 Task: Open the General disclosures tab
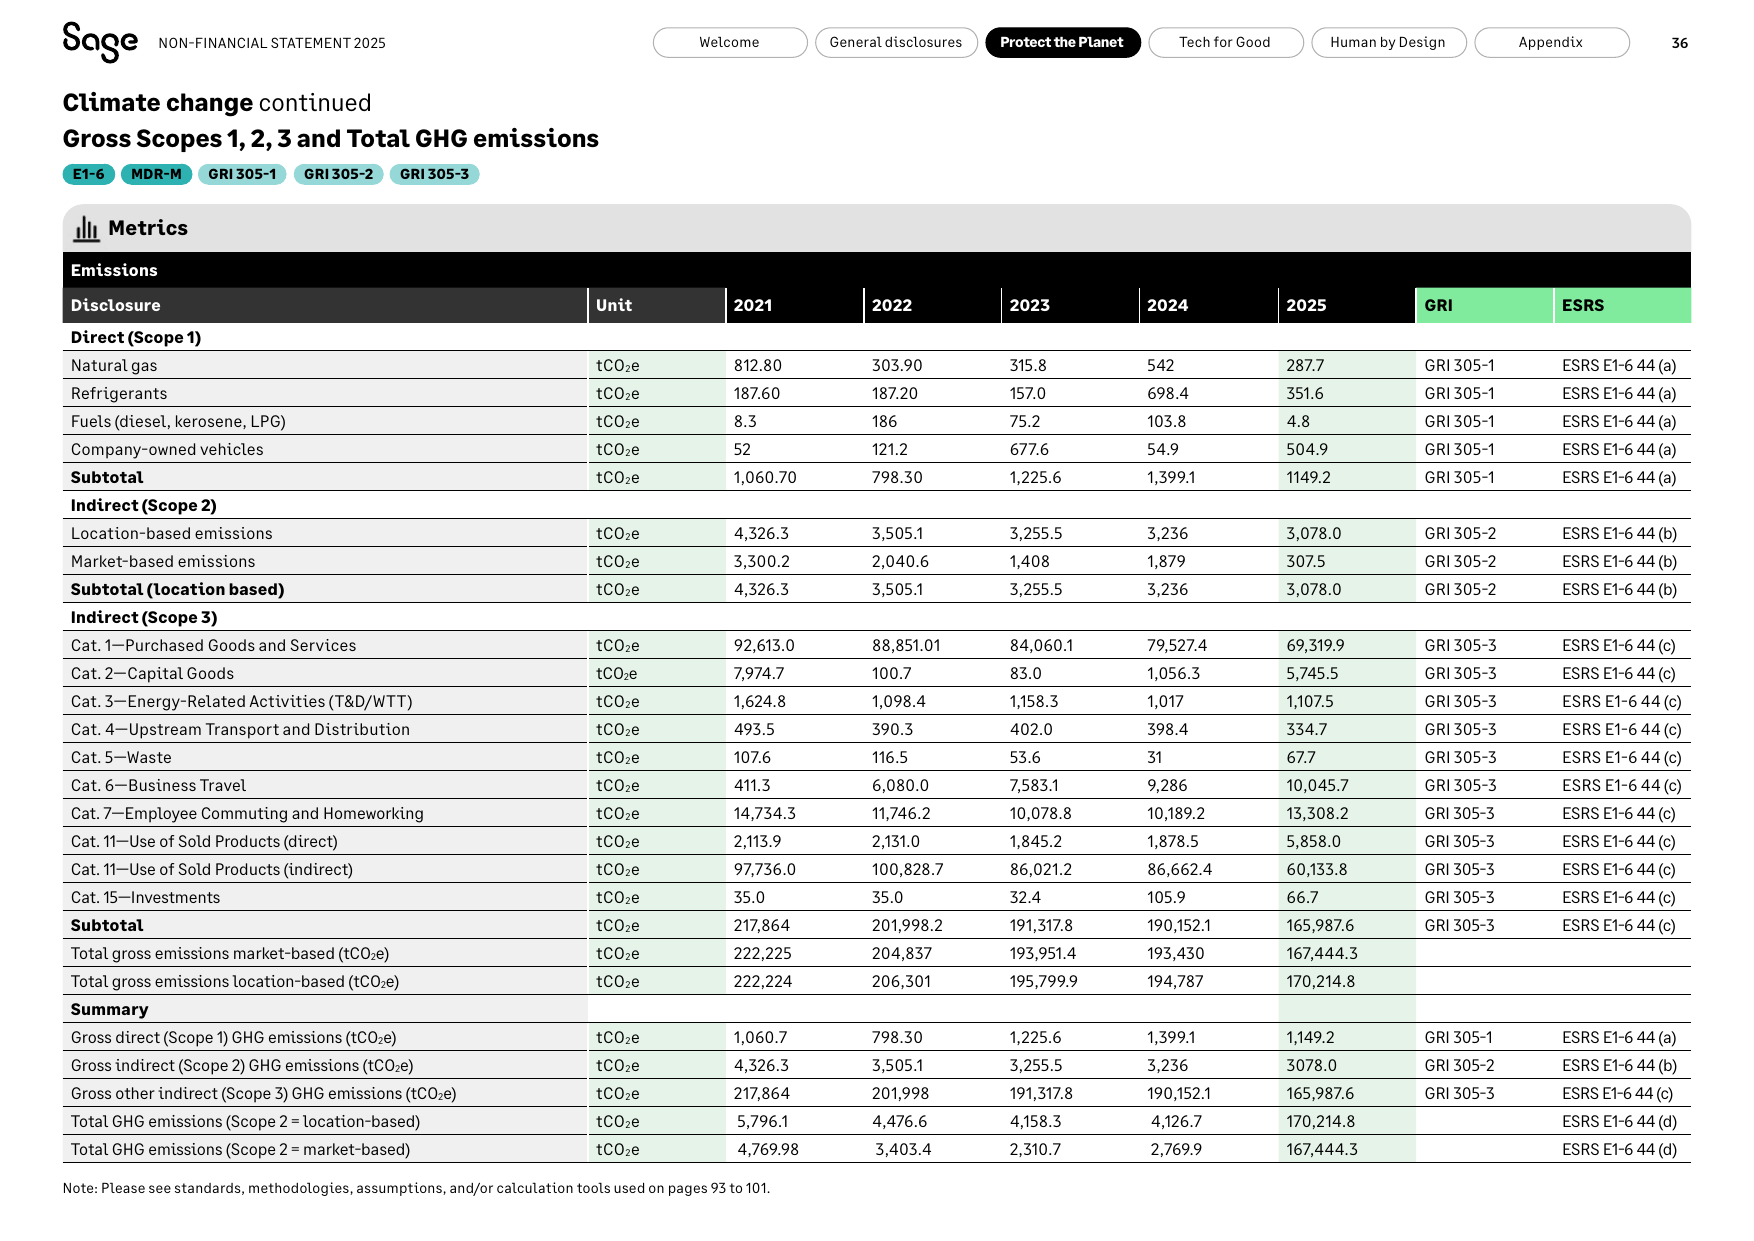pos(896,42)
